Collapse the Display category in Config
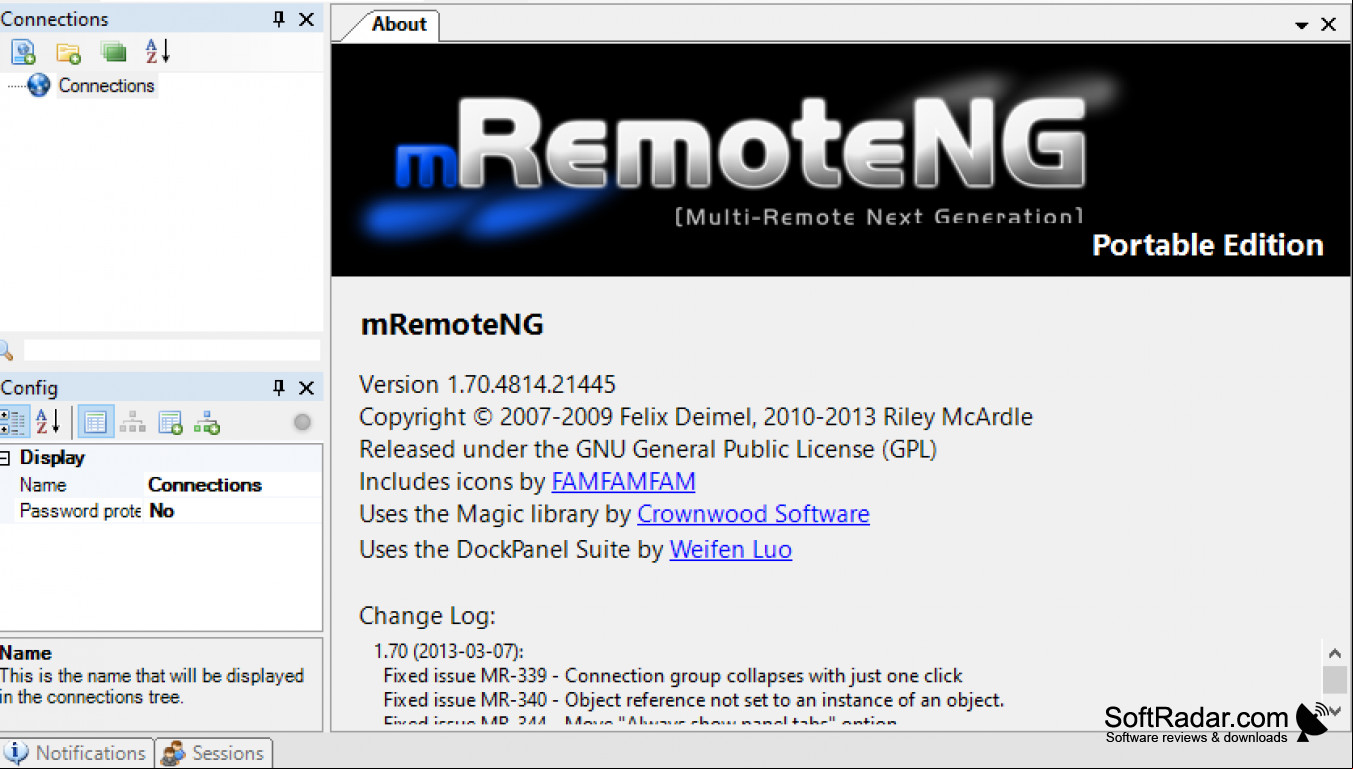This screenshot has width=1353, height=769. [x=5, y=458]
